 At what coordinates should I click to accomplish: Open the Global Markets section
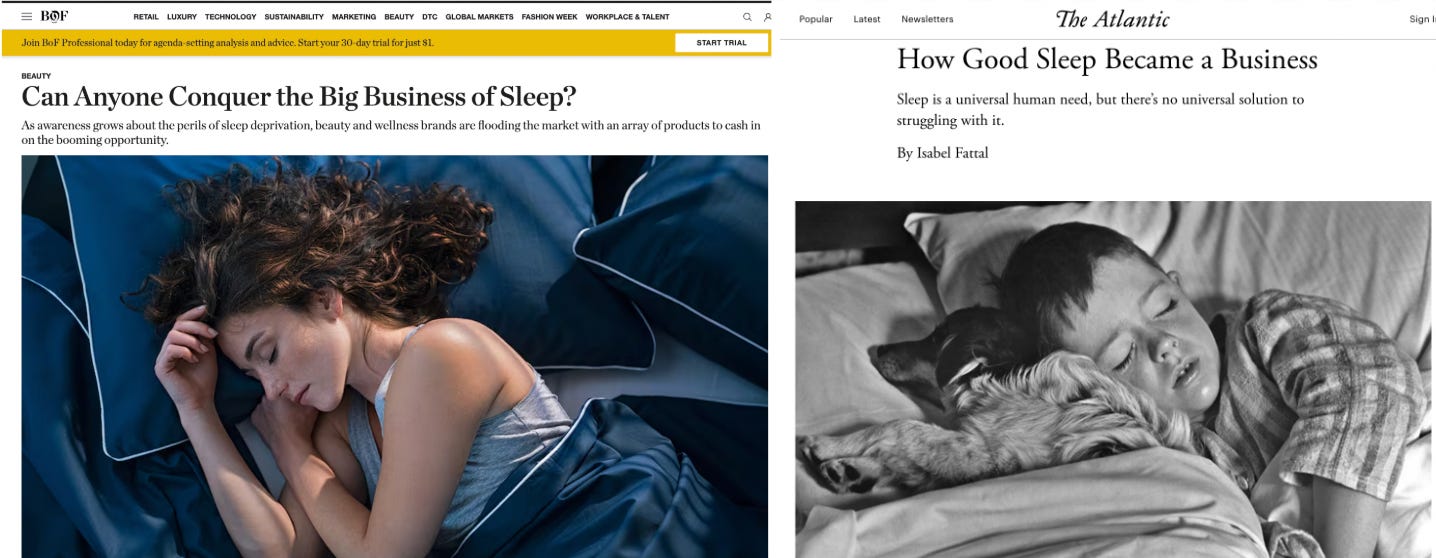480,17
